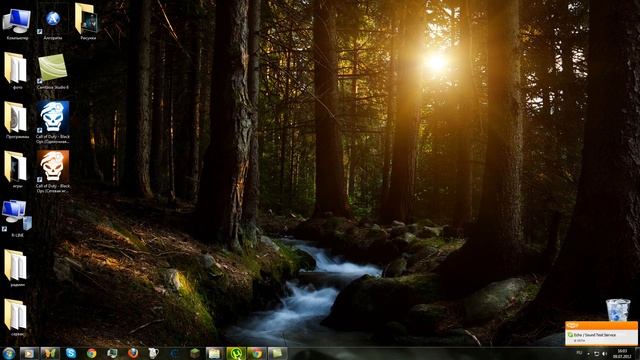Image resolution: width=640 pixels, height=360 pixels.
Task: Open the monitor-shaped app on taskbar
Action: pyautogui.click(x=112, y=353)
